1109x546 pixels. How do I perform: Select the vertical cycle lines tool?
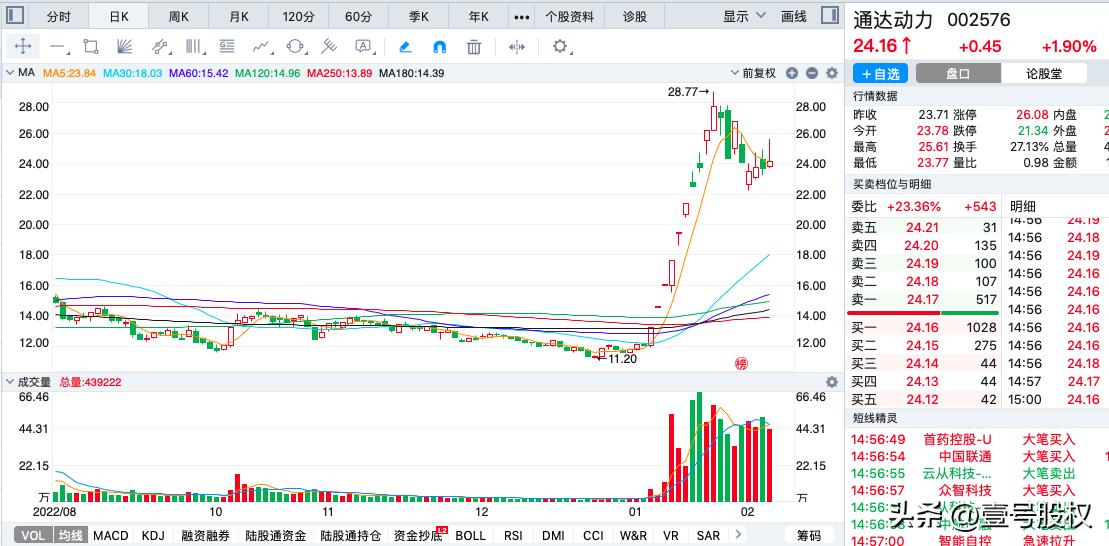pos(193,47)
